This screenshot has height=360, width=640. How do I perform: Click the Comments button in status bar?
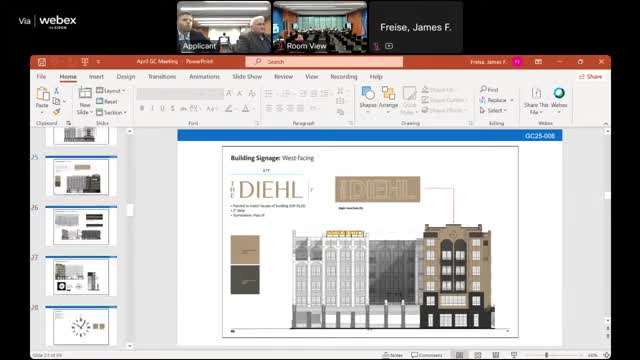[x=427, y=355]
